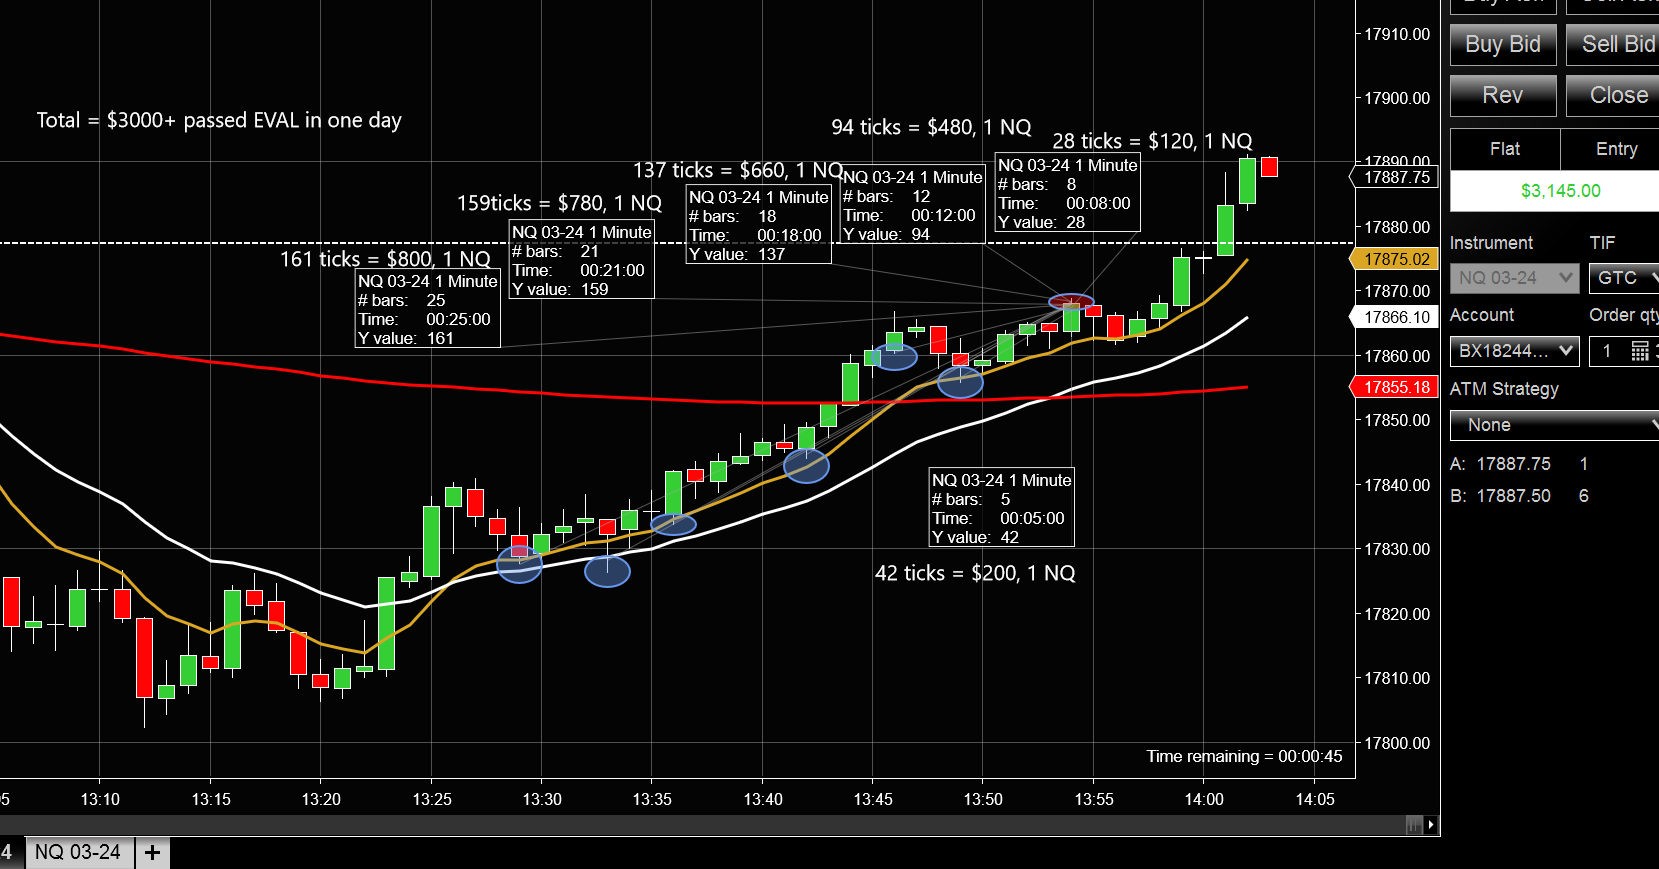Click the '28 ticks = $120, 1 NQ' annotation
Screen dimensions: 1659x869
click(x=1152, y=141)
